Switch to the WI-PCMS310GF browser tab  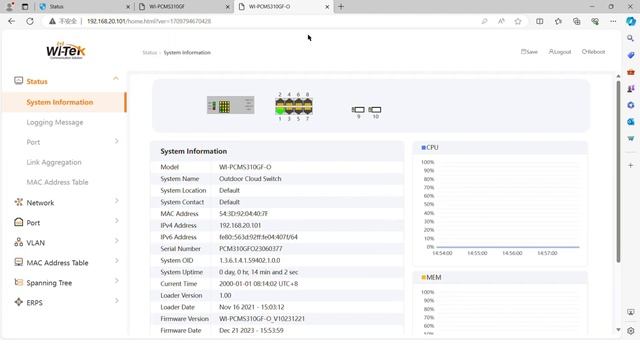point(184,7)
